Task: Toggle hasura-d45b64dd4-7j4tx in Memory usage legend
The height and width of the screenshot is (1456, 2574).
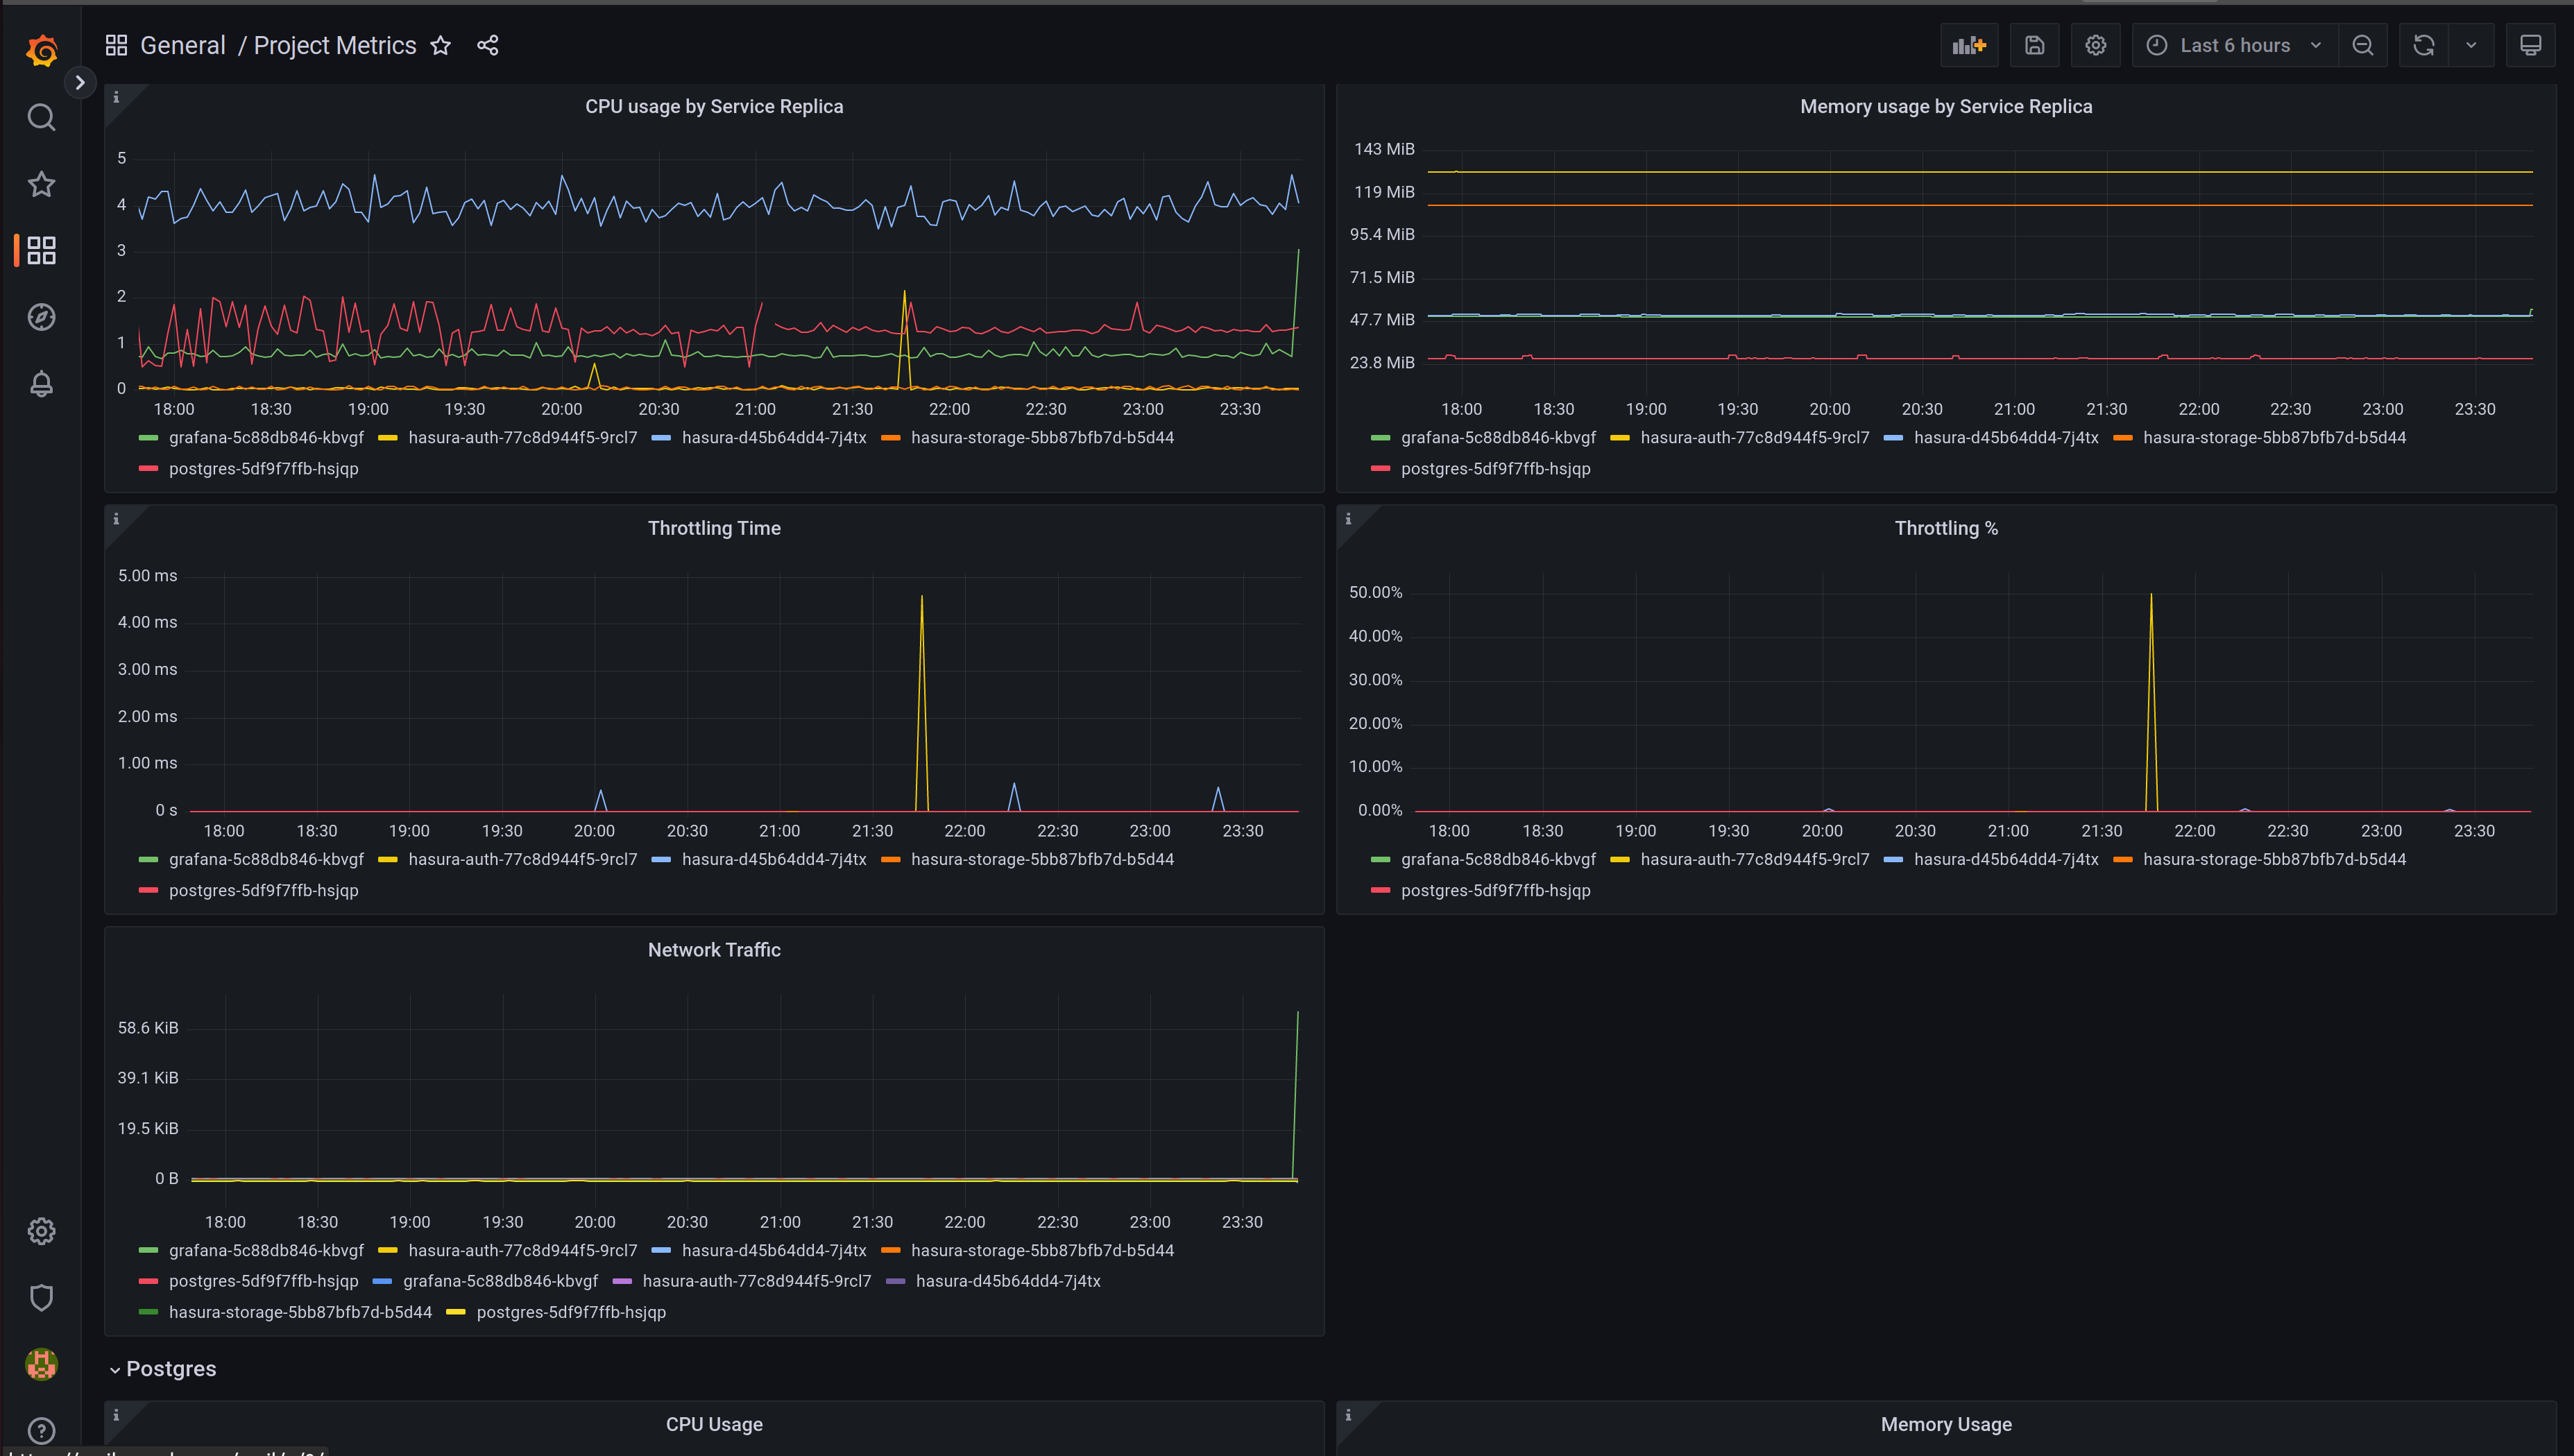Action: 2006,438
